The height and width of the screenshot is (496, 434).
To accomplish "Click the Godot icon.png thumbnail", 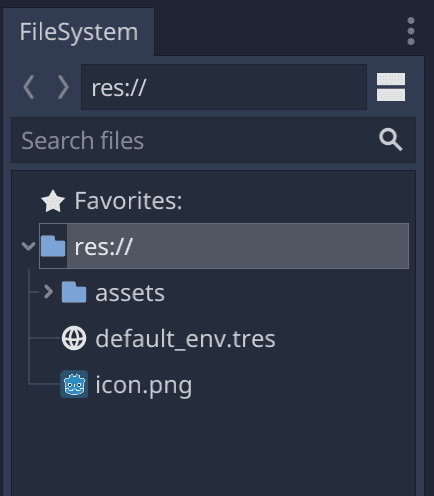I will [74, 384].
